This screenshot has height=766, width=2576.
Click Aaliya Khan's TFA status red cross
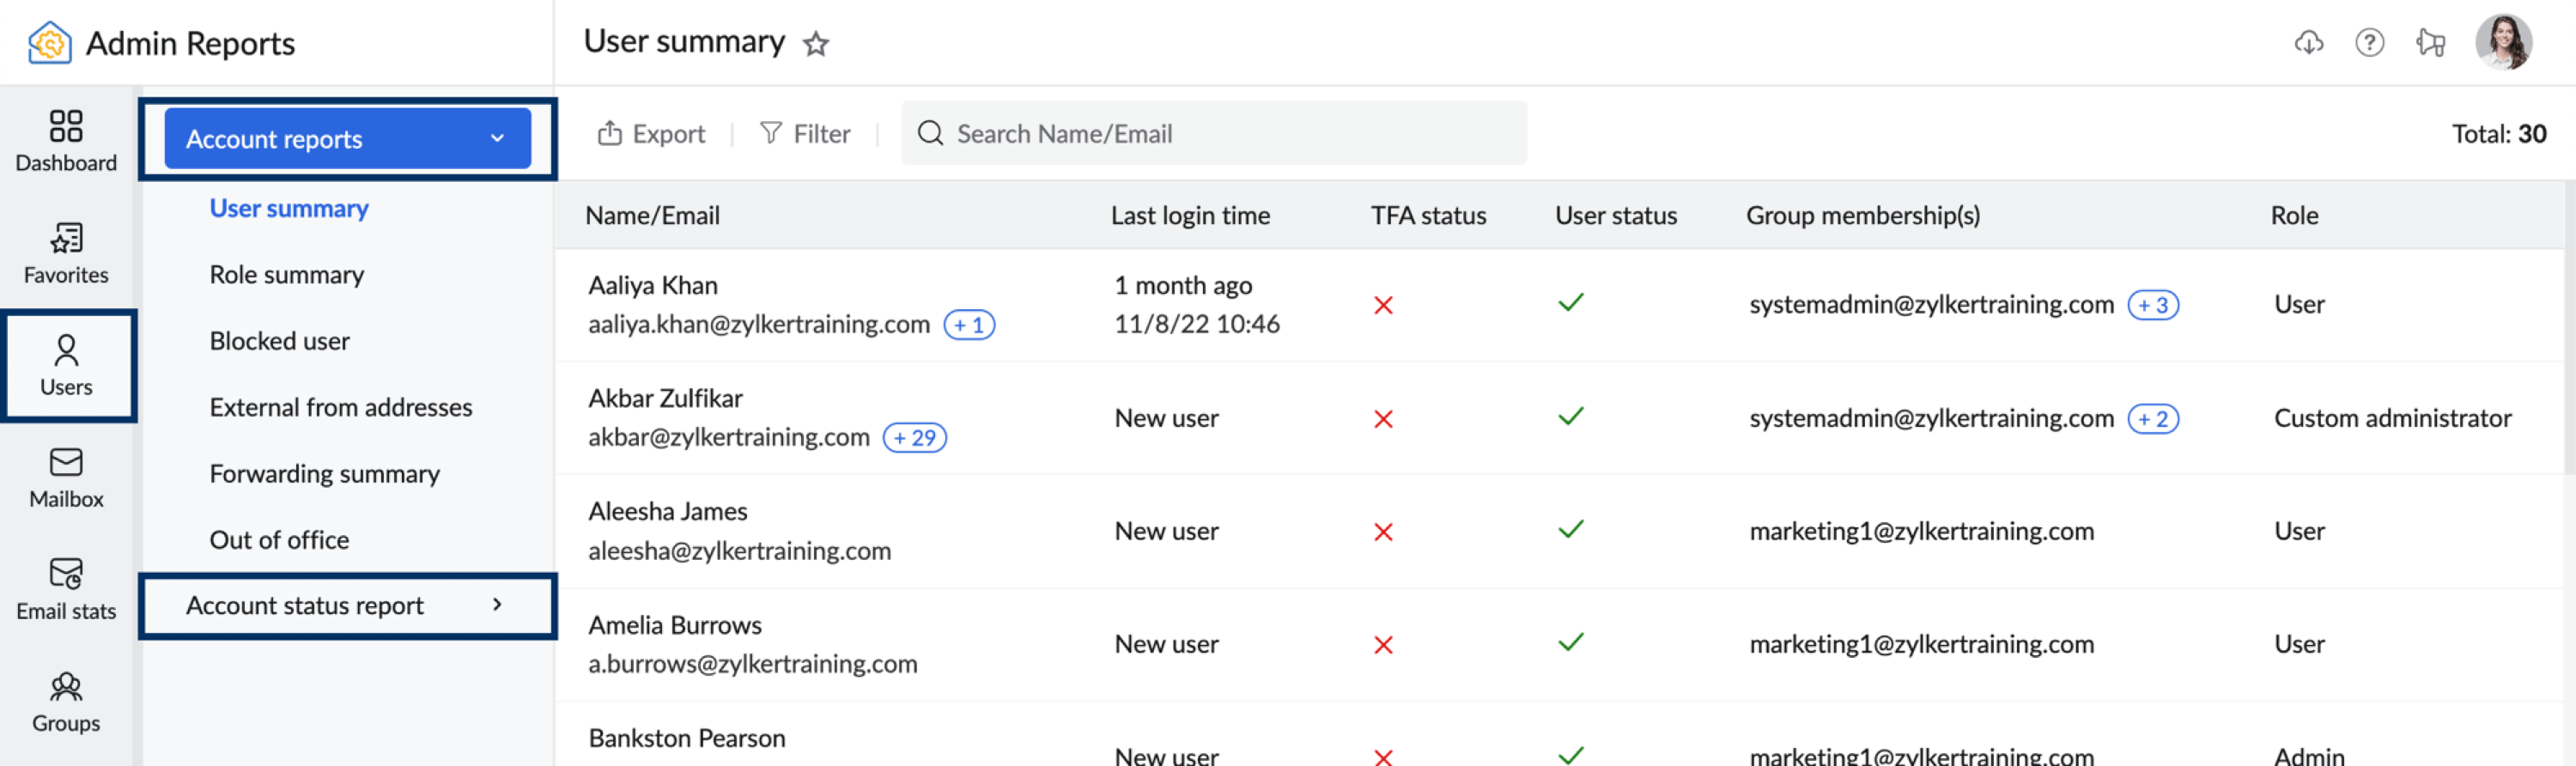tap(1383, 305)
